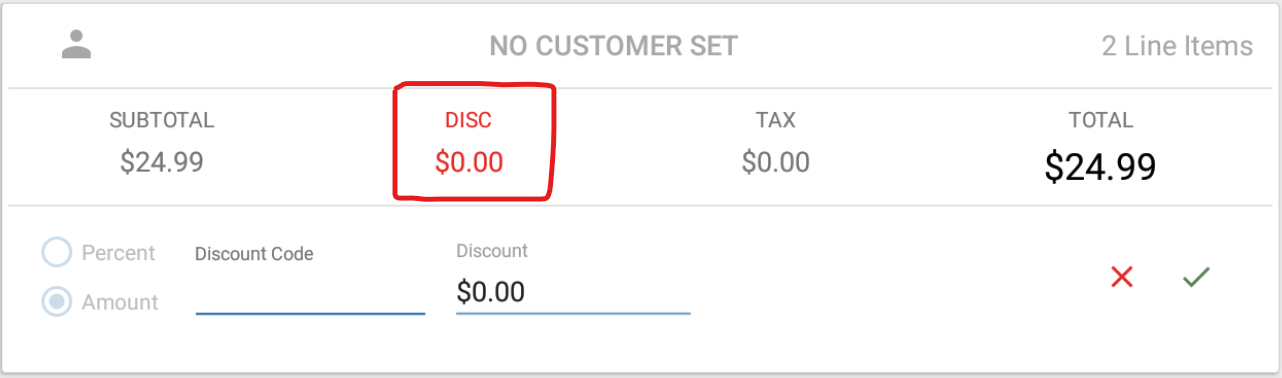View the 2 Line Items link
Image resolution: width=1282 pixels, height=378 pixels.
(x=1177, y=45)
